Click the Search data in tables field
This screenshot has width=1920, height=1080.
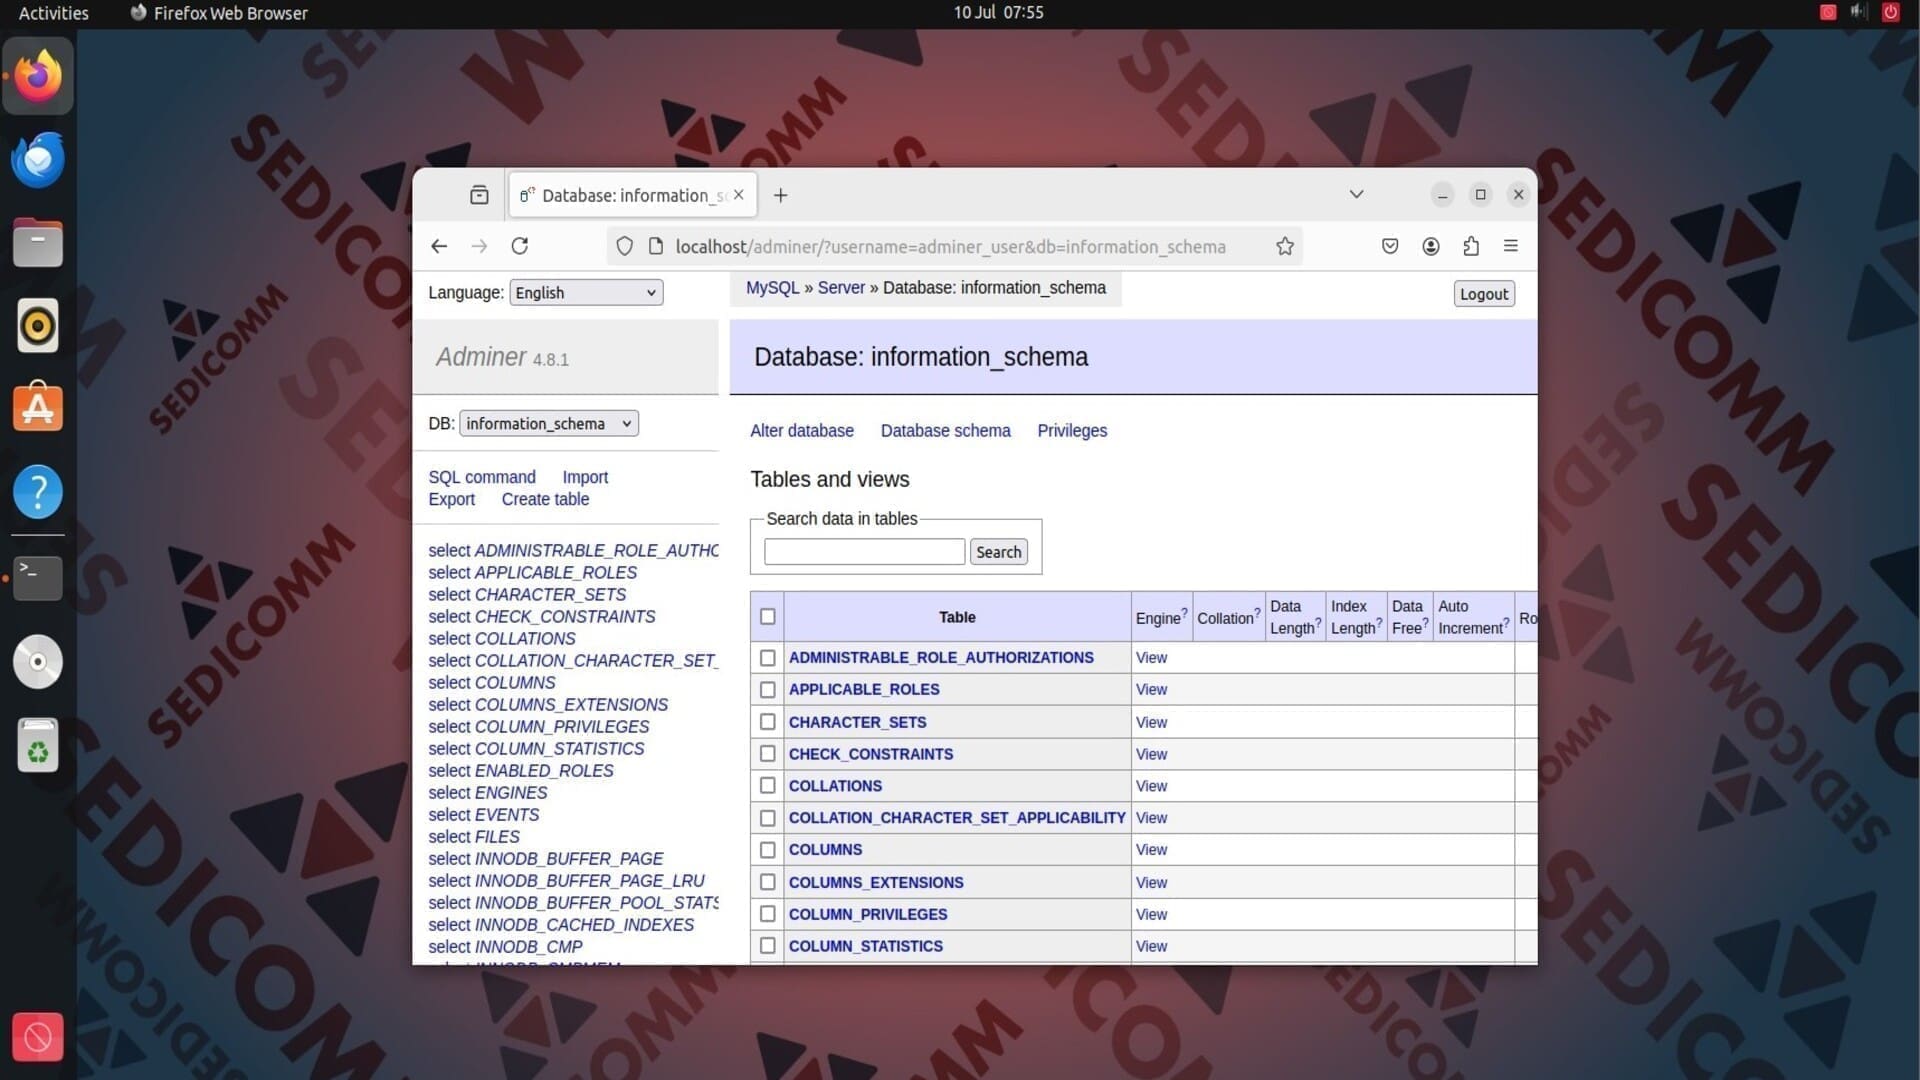click(864, 552)
